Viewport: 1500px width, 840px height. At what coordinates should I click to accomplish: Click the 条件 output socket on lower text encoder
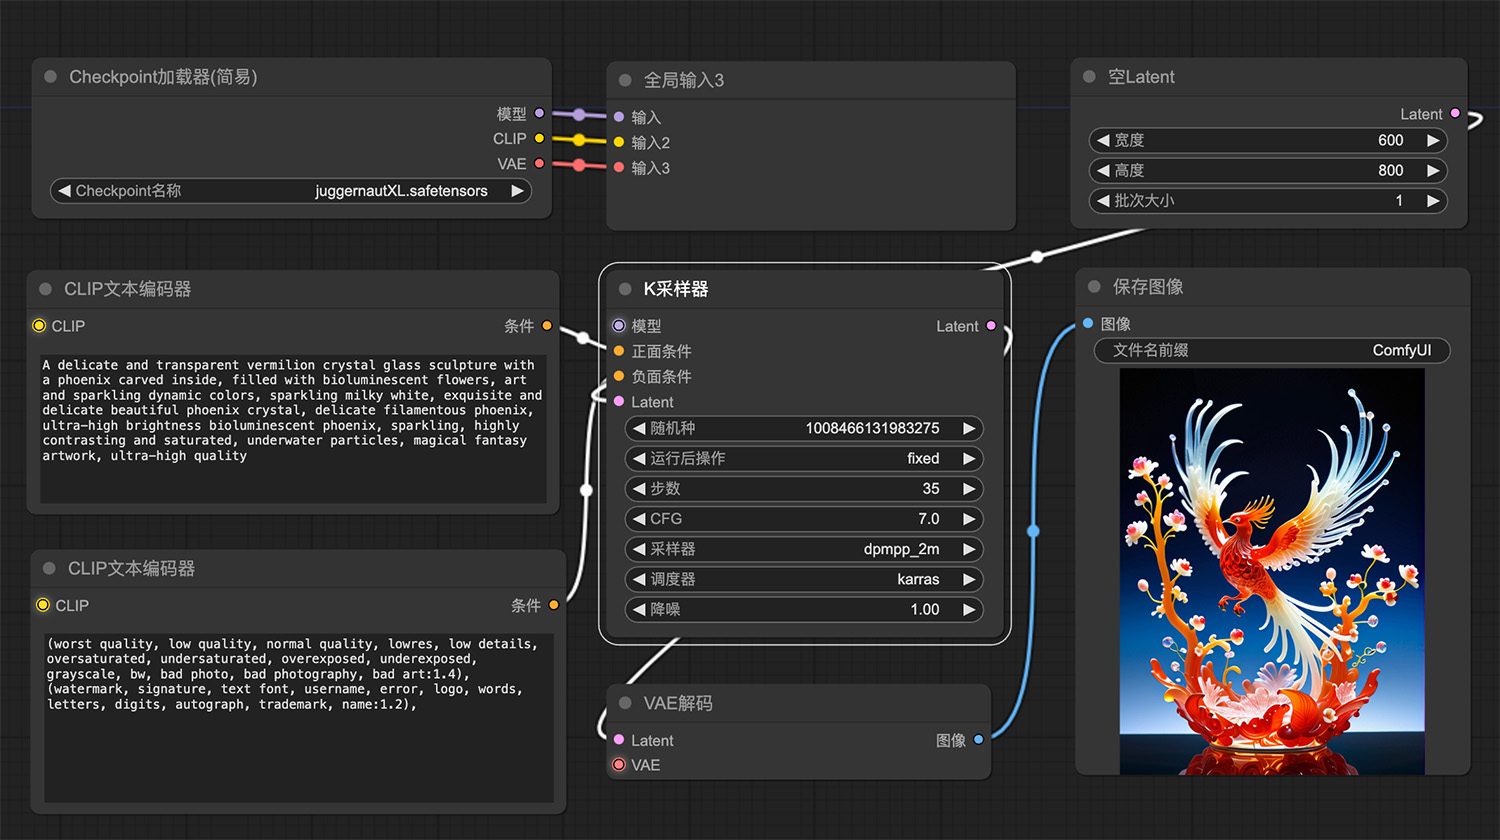(x=553, y=604)
